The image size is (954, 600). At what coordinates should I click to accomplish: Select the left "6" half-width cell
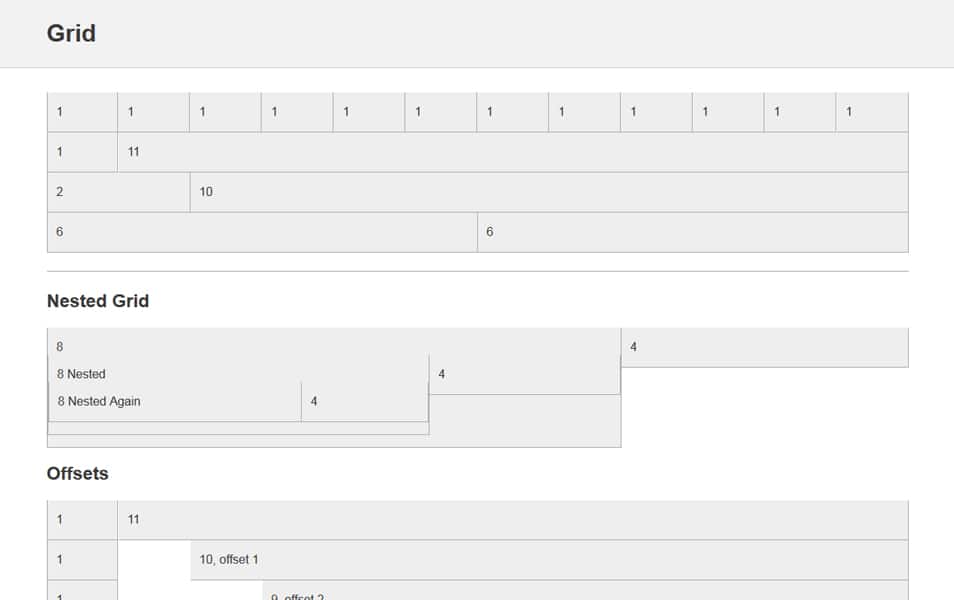click(x=262, y=232)
